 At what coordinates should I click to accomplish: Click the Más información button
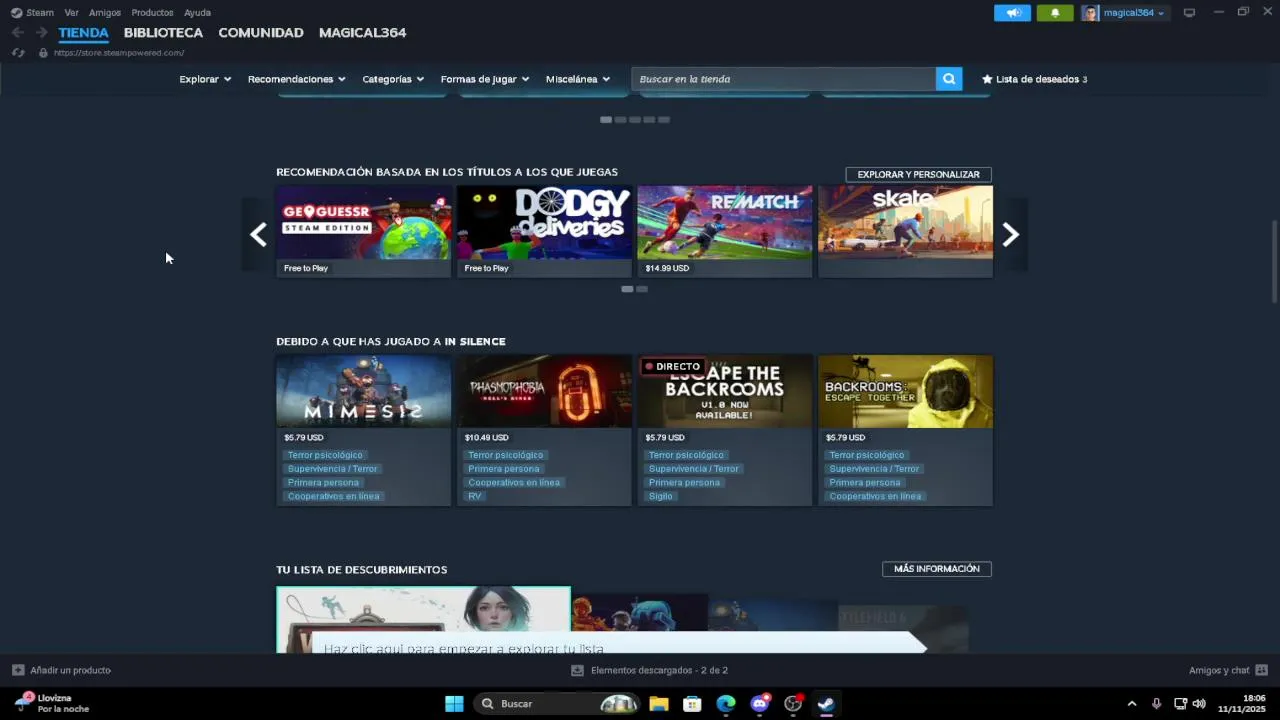click(x=937, y=569)
